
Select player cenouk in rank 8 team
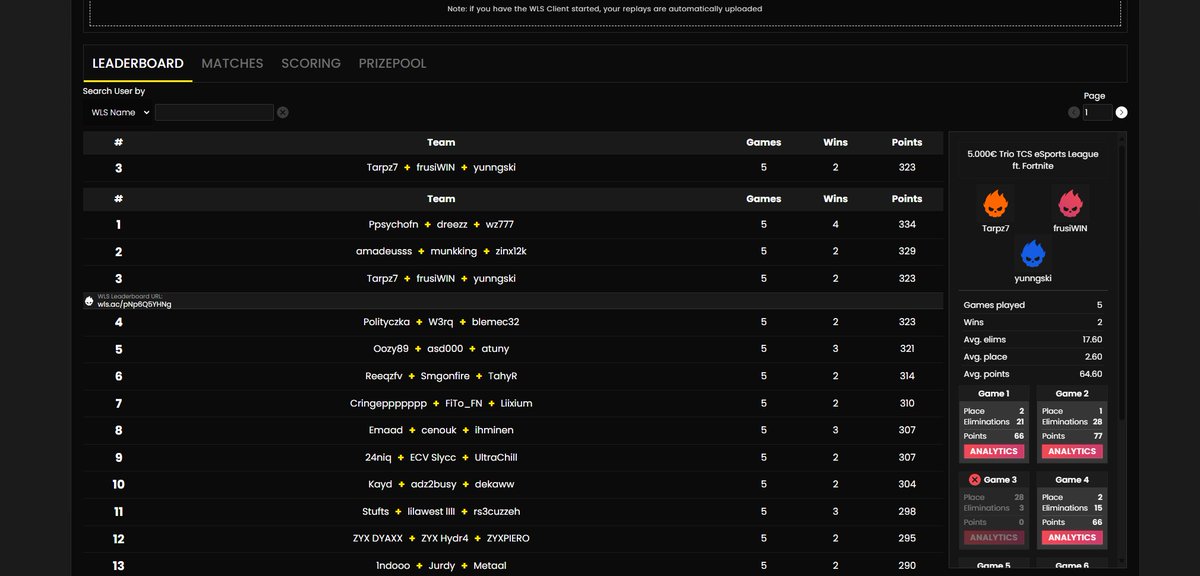439,430
